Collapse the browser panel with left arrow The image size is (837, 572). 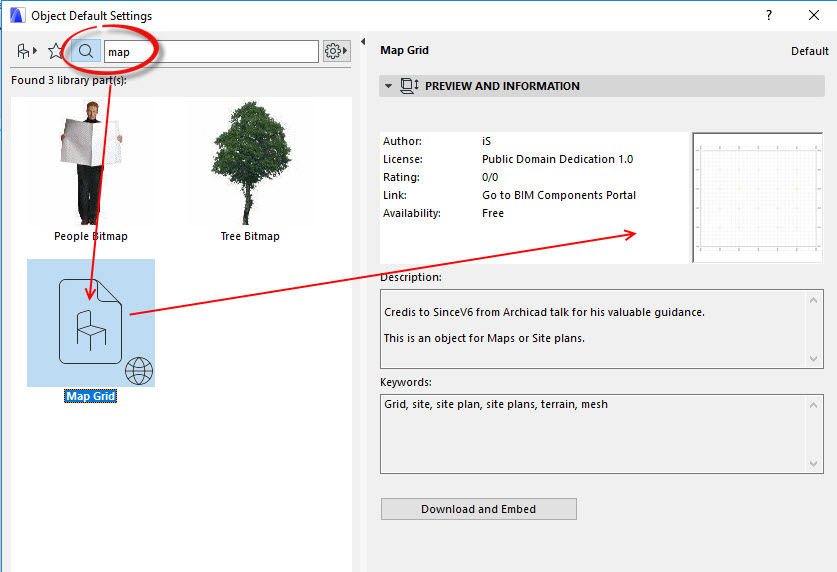[x=363, y=42]
